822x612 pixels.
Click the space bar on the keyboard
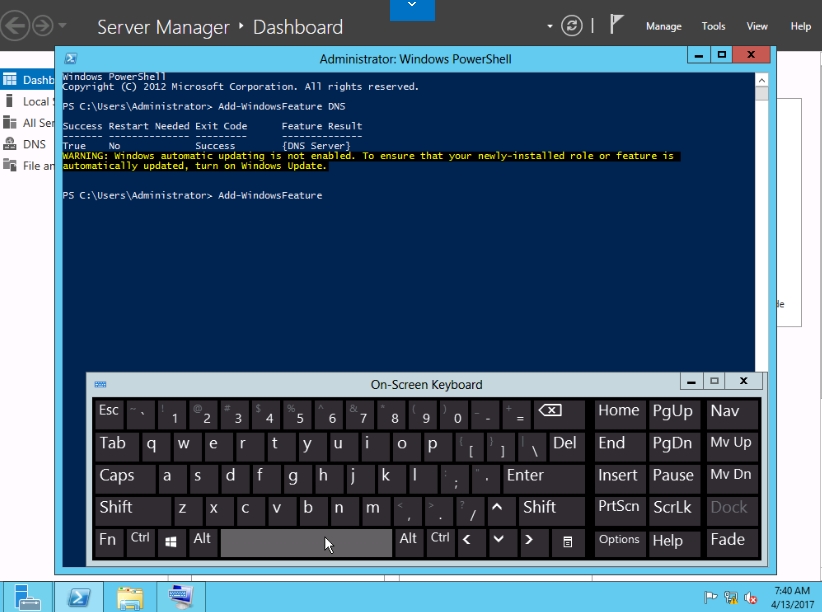(306, 543)
